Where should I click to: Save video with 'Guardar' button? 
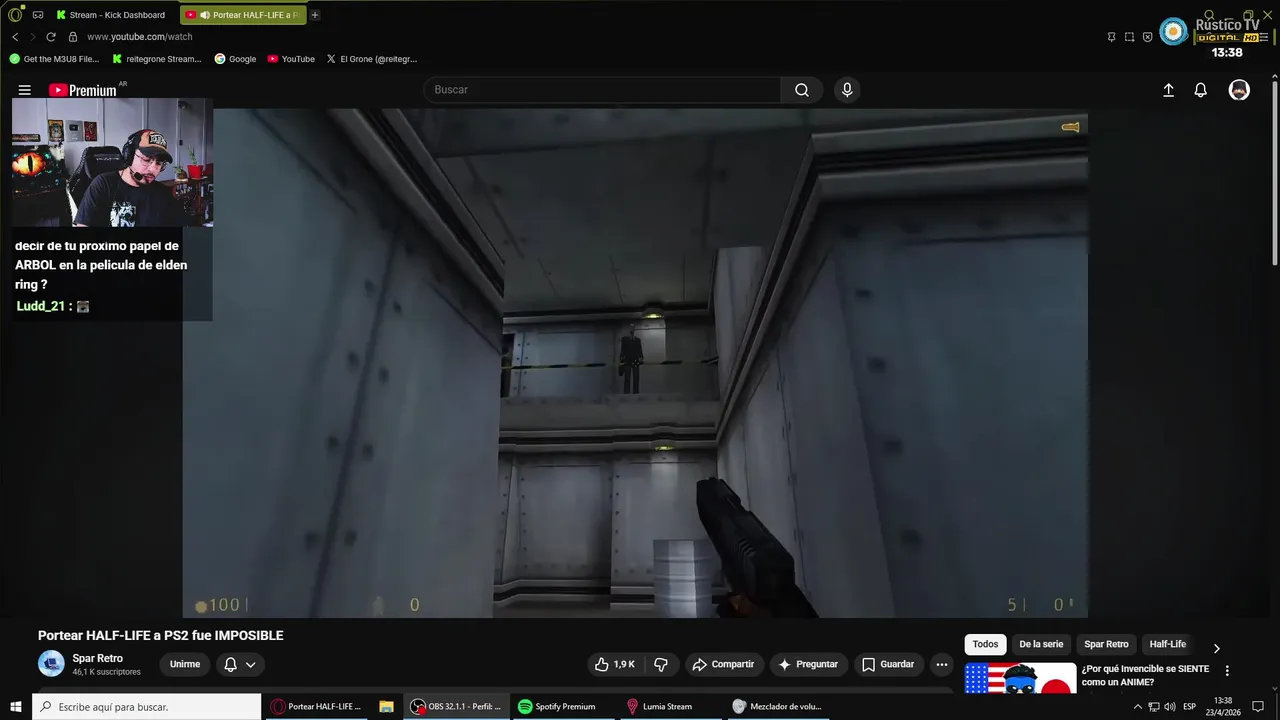[x=888, y=664]
